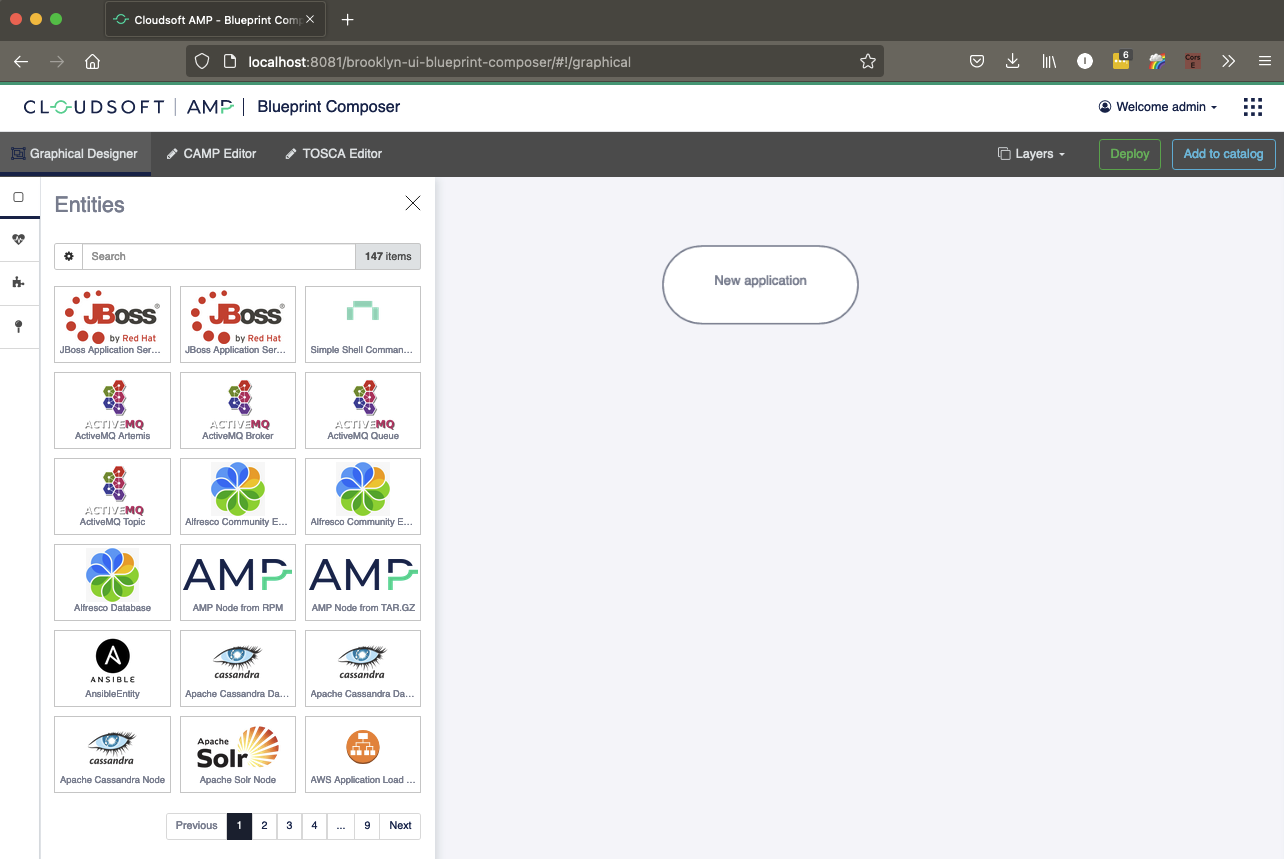Select the Cloudsoft AMP - Blueprint Composer browser tab
The width and height of the screenshot is (1284, 859).
click(x=215, y=20)
